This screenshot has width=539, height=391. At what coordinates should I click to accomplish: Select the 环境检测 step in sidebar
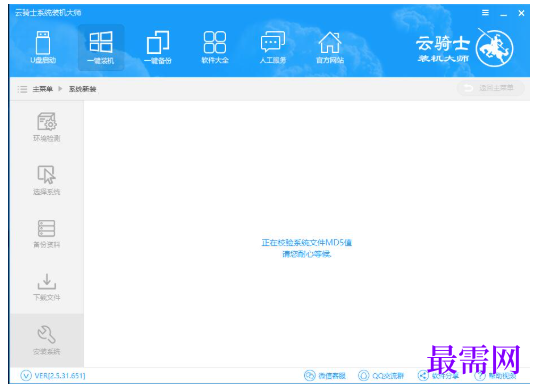point(47,127)
